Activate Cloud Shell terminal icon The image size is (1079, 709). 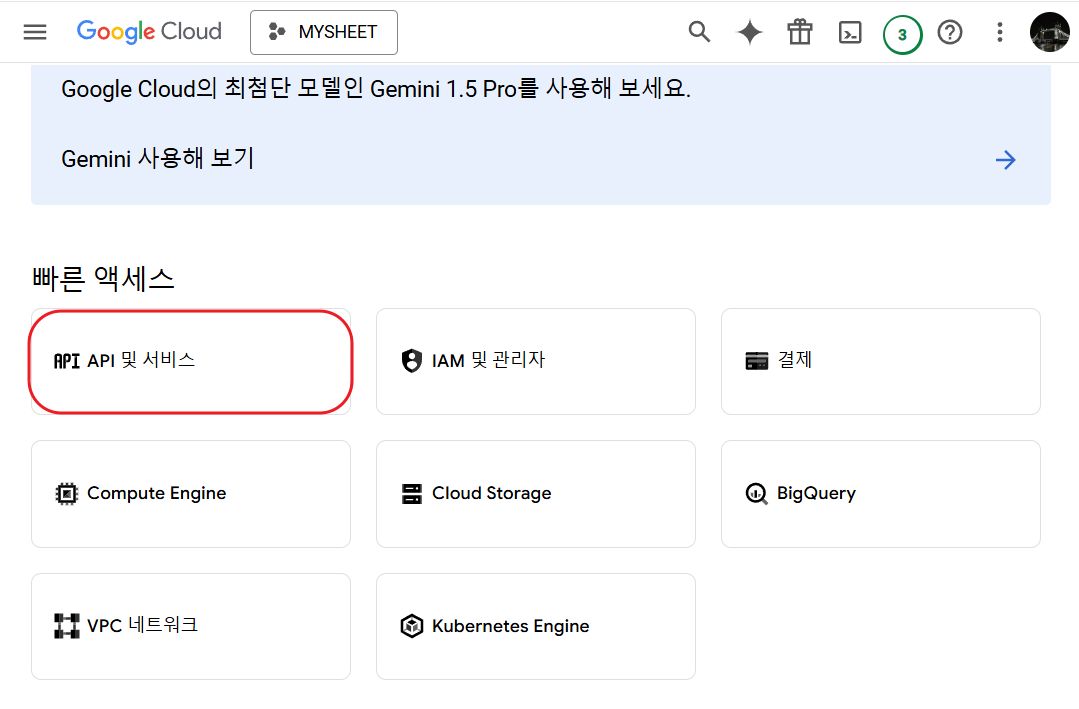coord(850,32)
